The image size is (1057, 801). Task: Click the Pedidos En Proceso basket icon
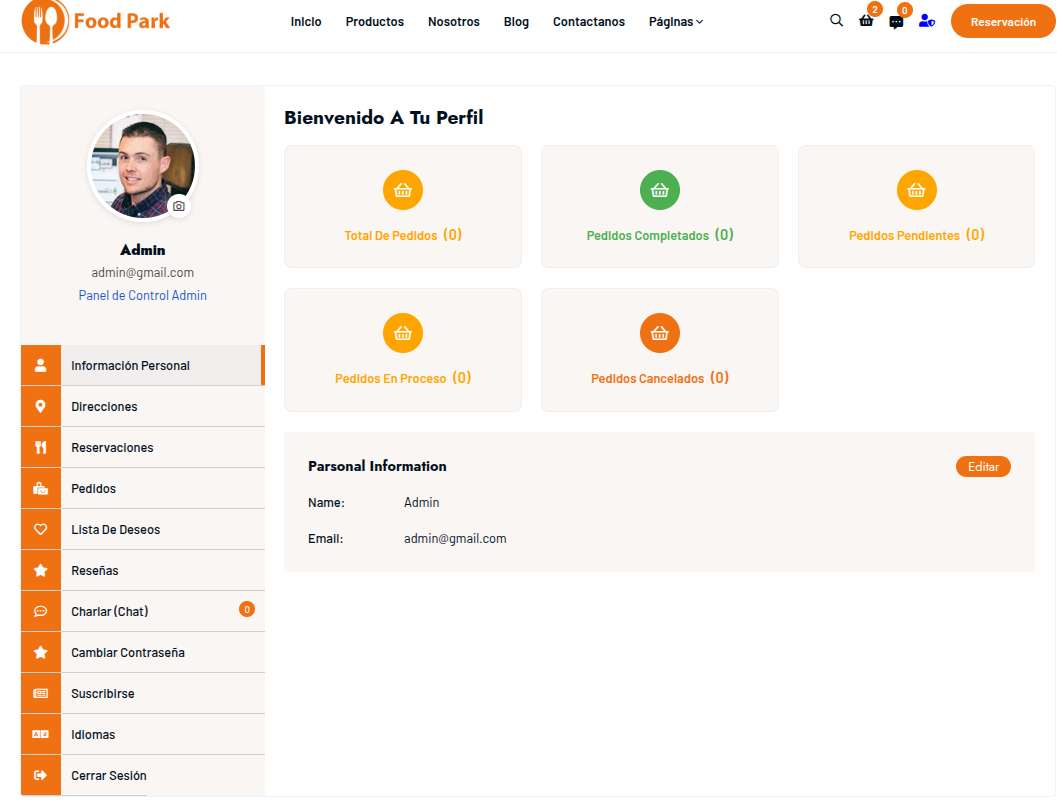tap(403, 333)
